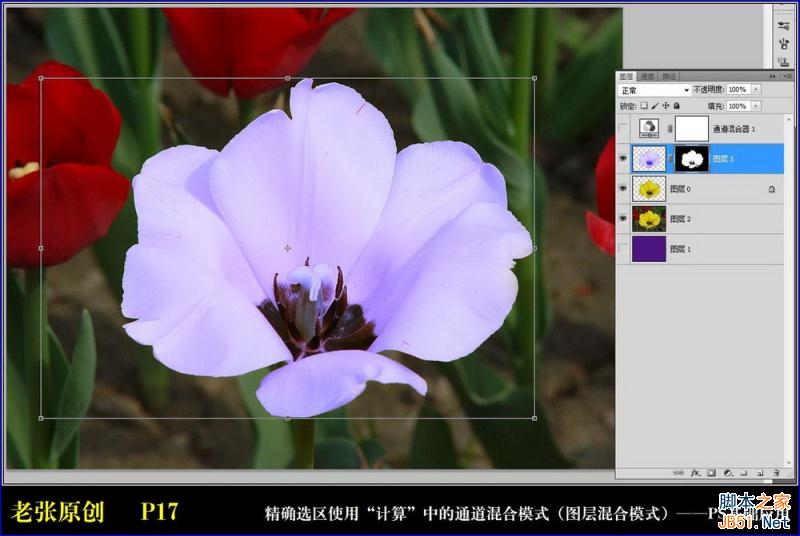Click the bottom-right transform handle
Viewport: 800px width, 536px height.
click(534, 418)
